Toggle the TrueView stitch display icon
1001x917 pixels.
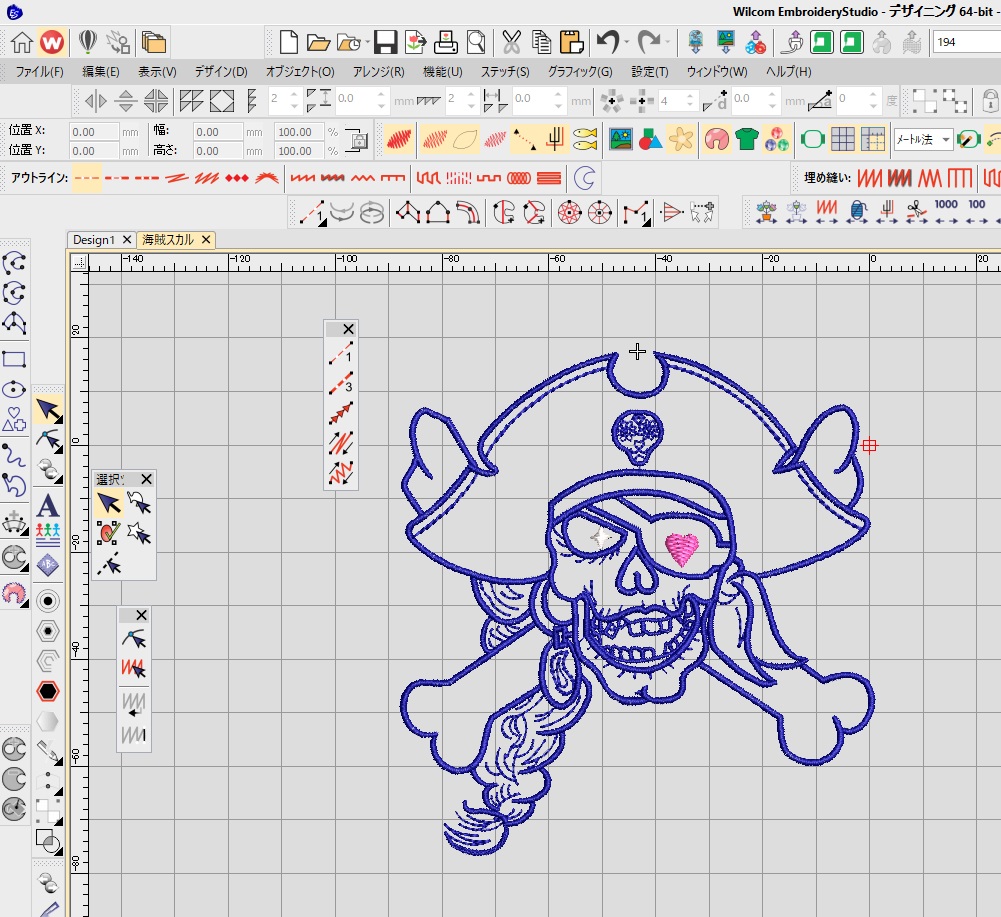click(x=399, y=139)
